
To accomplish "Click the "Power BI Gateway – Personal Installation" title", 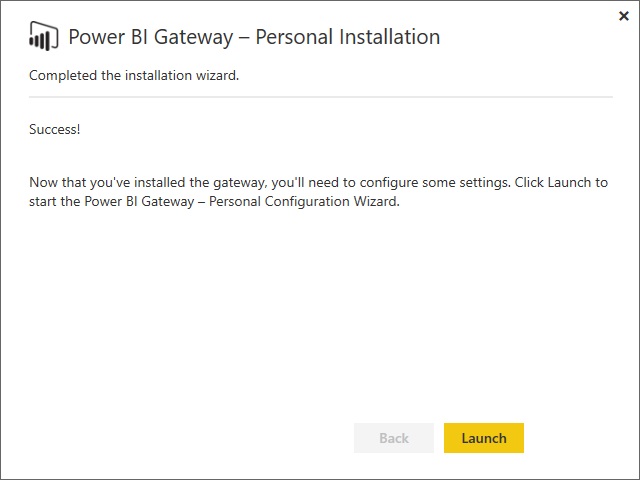I will (x=254, y=37).
